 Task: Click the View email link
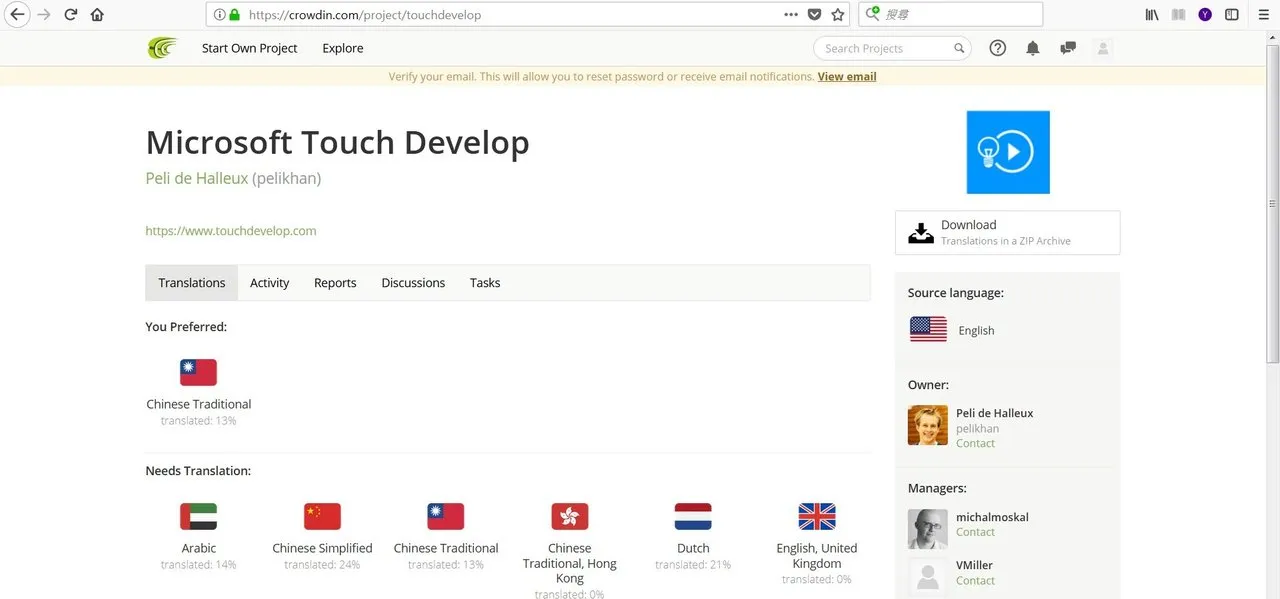click(x=847, y=76)
